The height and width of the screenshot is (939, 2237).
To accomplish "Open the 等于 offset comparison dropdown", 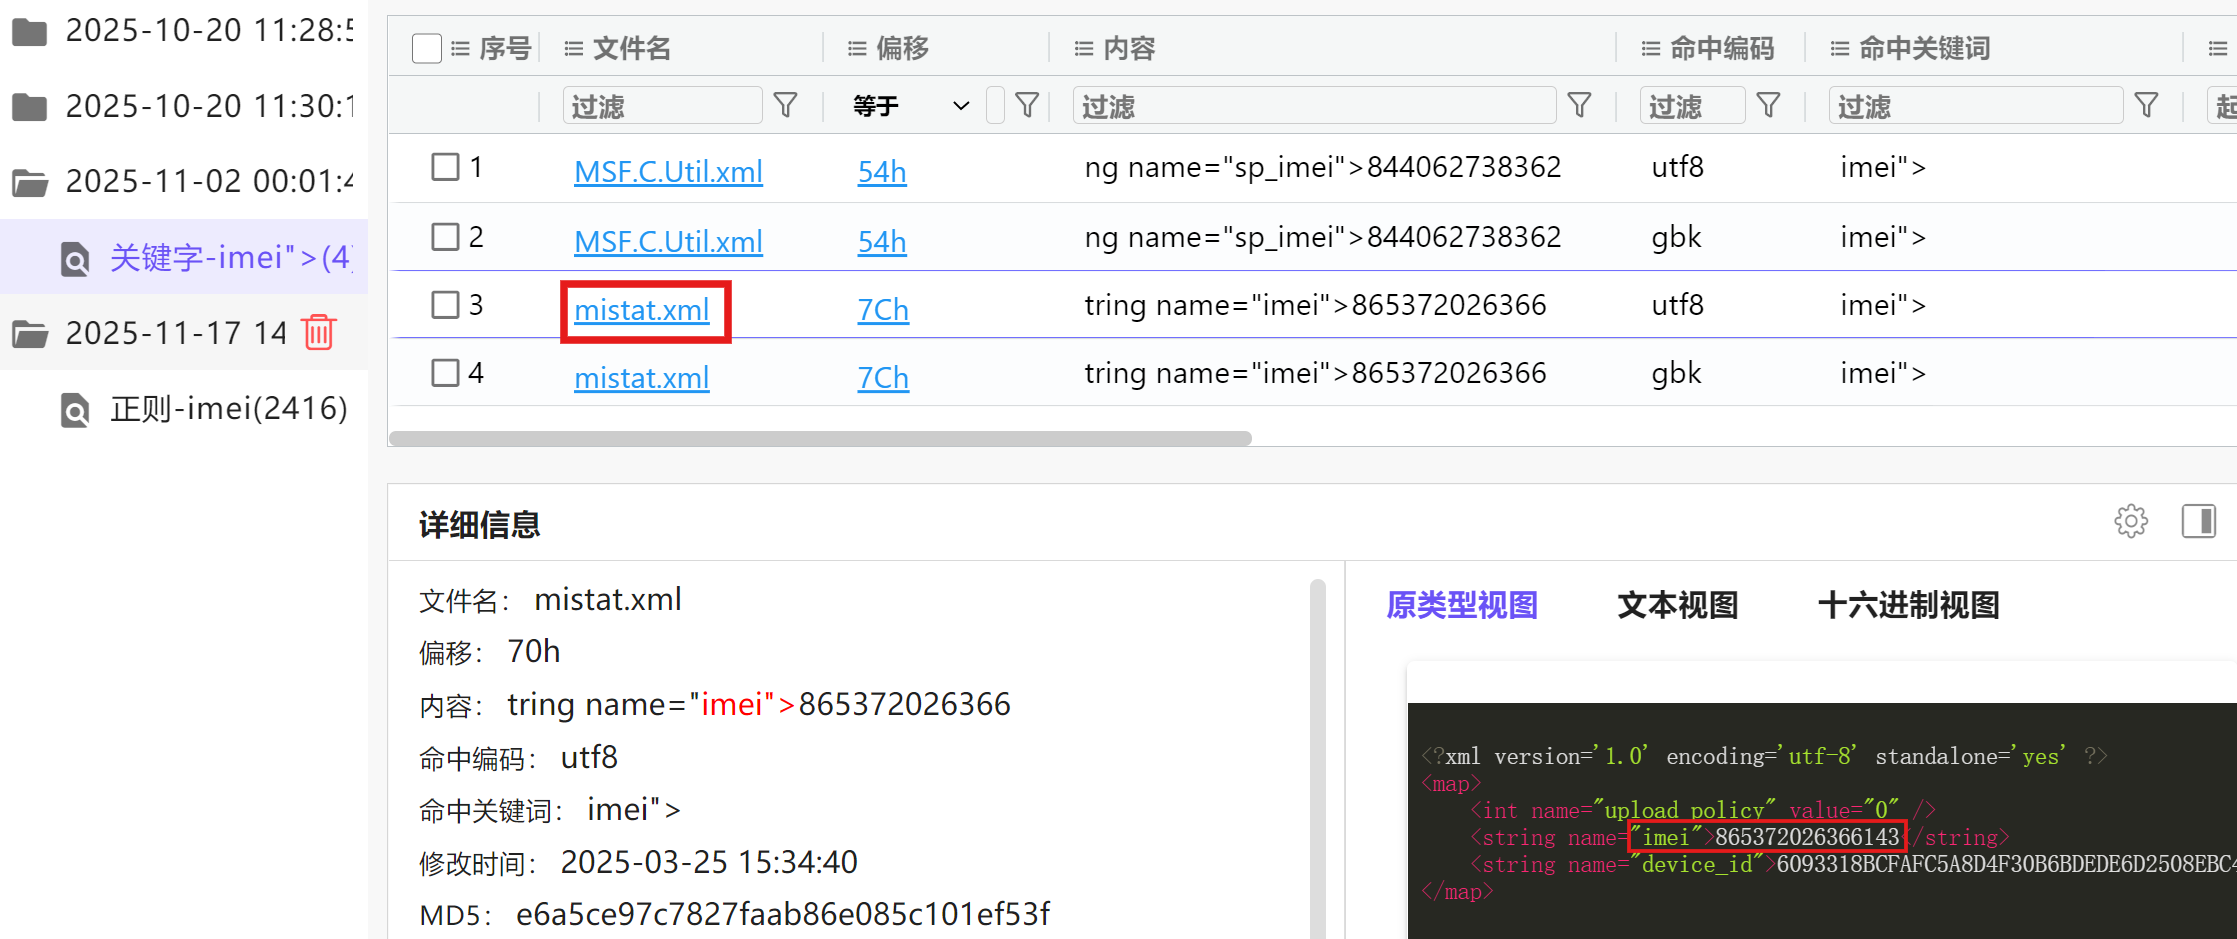I will pos(910,106).
